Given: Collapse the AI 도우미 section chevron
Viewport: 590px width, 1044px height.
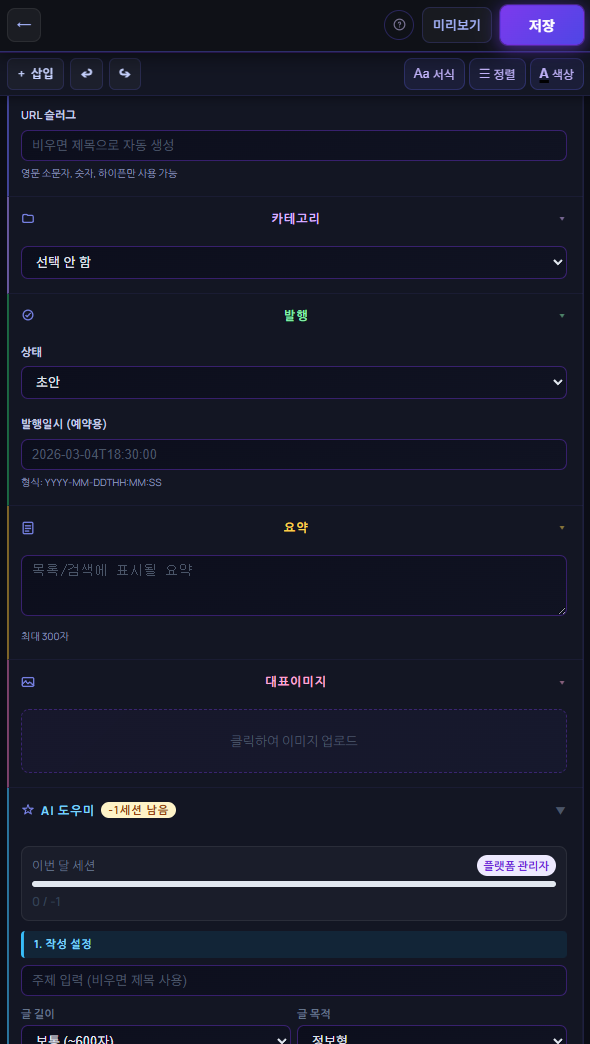Looking at the screenshot, I should coord(560,810).
